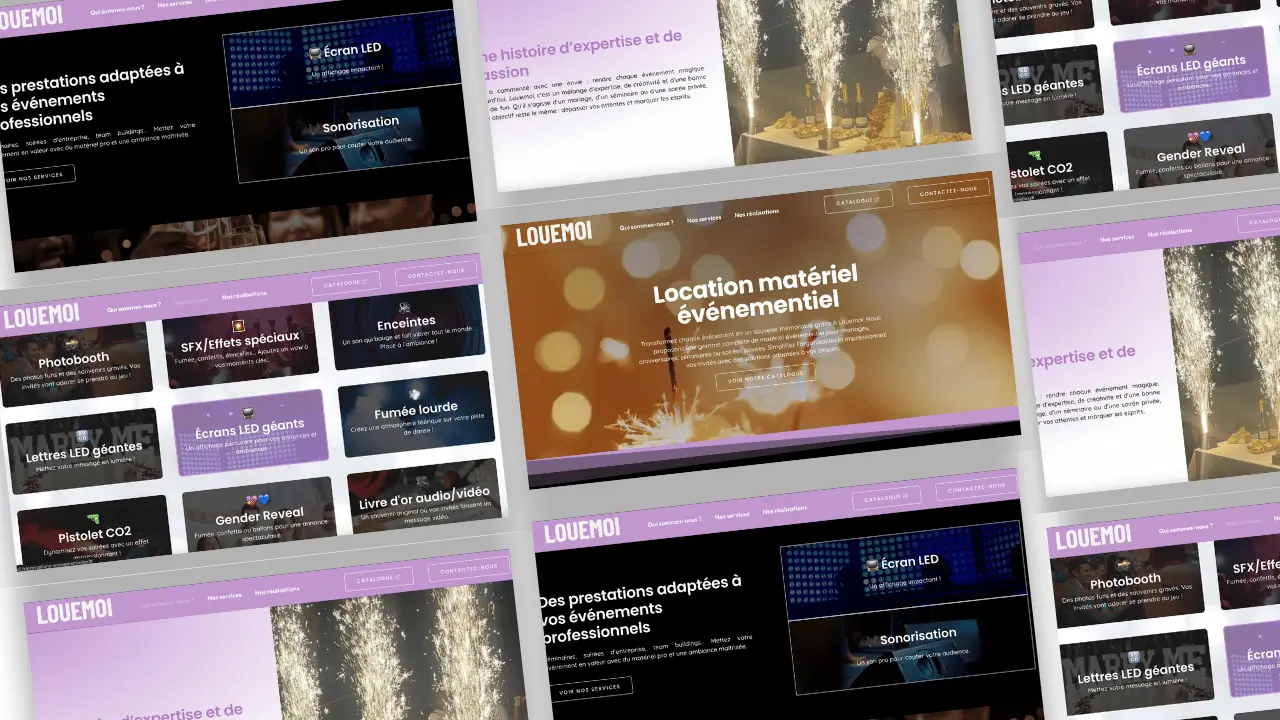Image resolution: width=1280 pixels, height=720 pixels.
Task: Open the "Nos services" navigation link
Action: 703,220
